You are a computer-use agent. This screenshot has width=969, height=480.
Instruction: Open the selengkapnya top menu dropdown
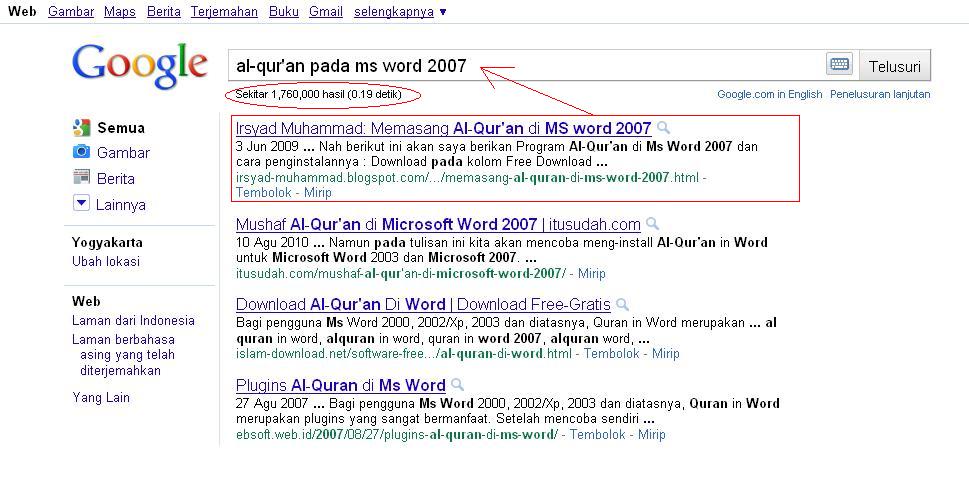(400, 12)
